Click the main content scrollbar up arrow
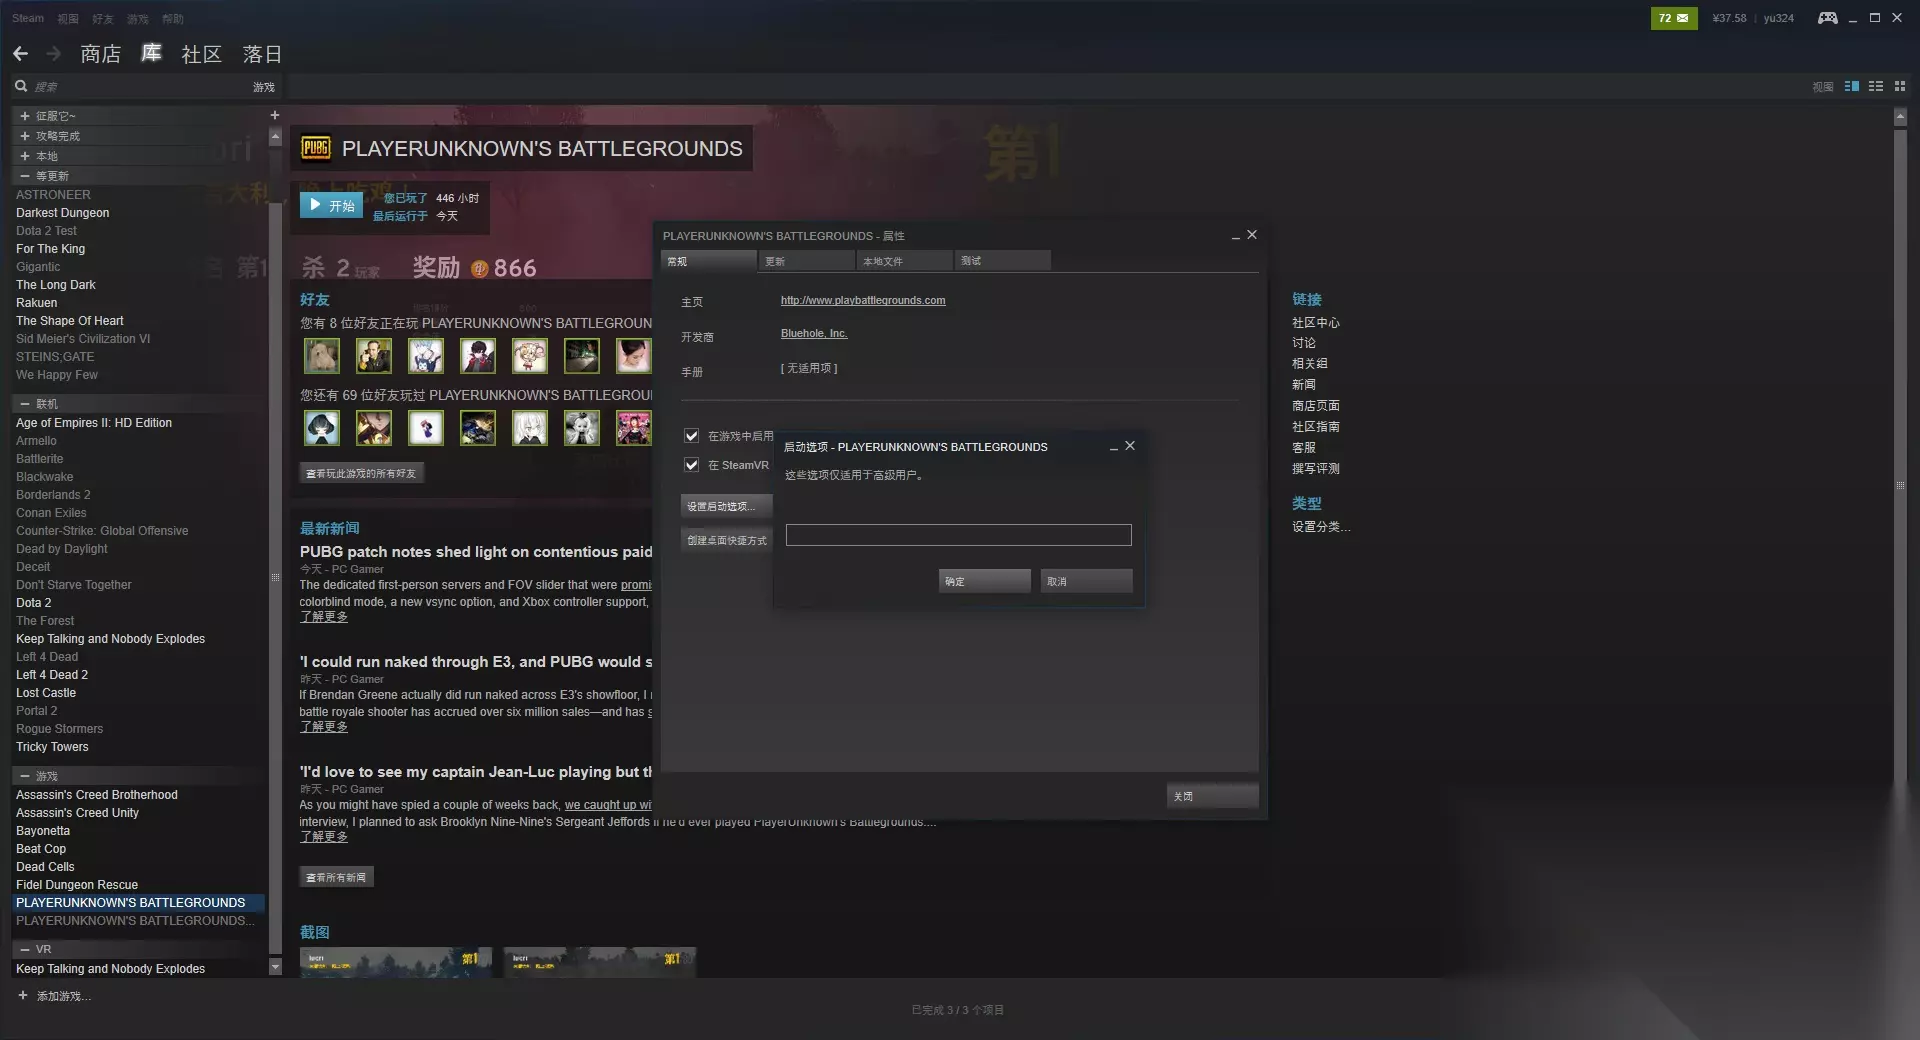The width and height of the screenshot is (1920, 1040). (1900, 117)
